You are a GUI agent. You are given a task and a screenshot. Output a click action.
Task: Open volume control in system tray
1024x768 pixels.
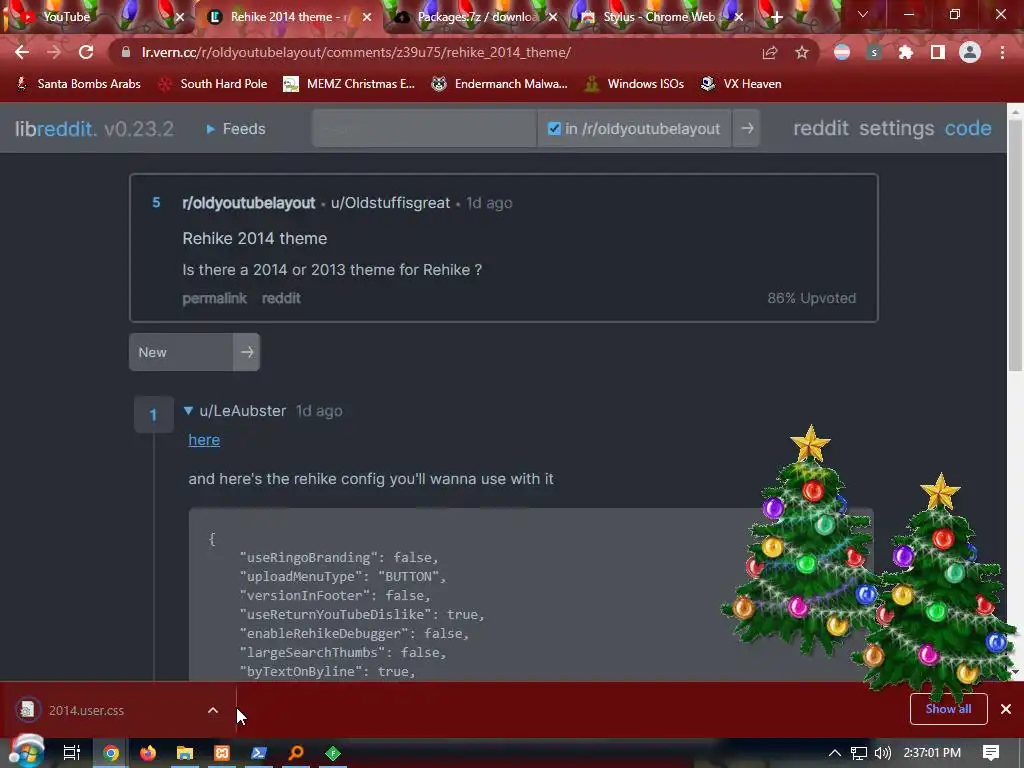click(882, 753)
